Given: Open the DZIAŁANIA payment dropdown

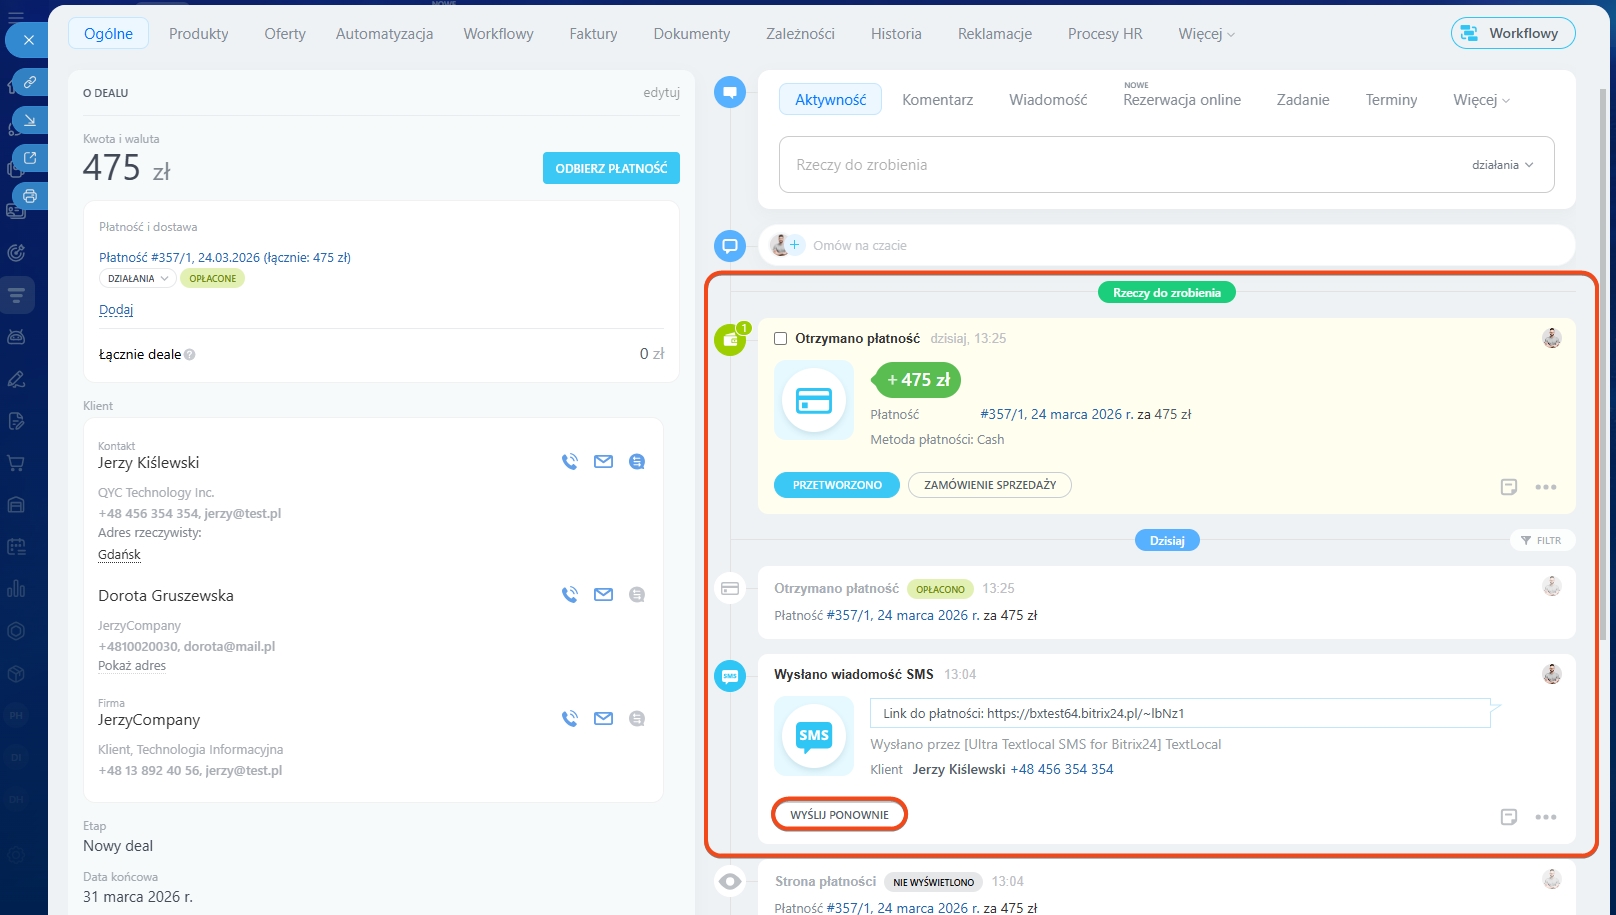Looking at the screenshot, I should (x=139, y=279).
